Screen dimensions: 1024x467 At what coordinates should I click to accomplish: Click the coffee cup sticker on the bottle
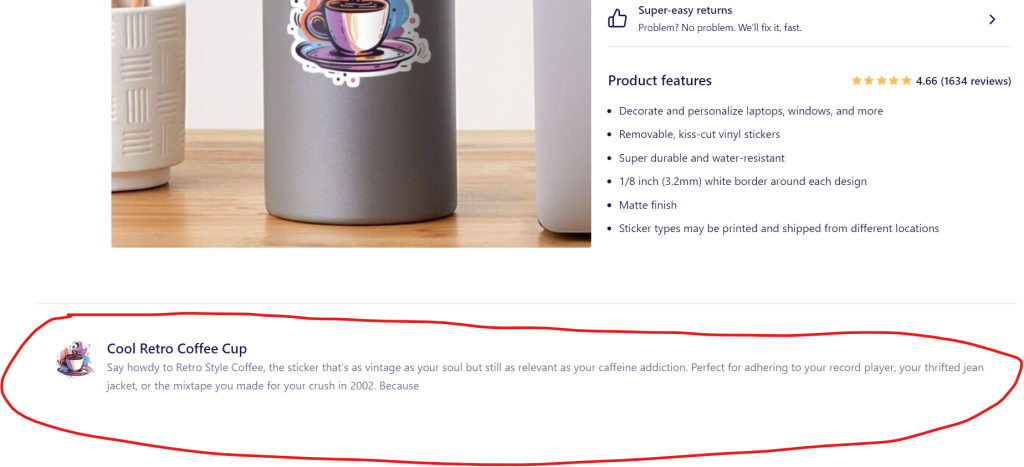(x=361, y=39)
